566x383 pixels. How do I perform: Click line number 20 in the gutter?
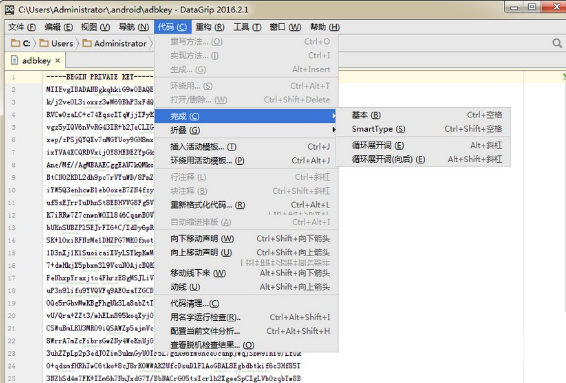pyautogui.click(x=12, y=315)
